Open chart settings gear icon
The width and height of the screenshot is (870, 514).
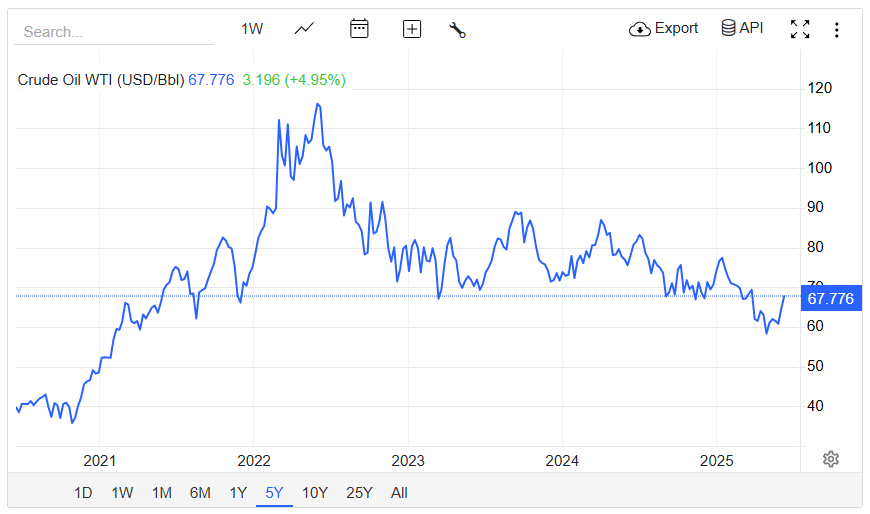pyautogui.click(x=830, y=459)
